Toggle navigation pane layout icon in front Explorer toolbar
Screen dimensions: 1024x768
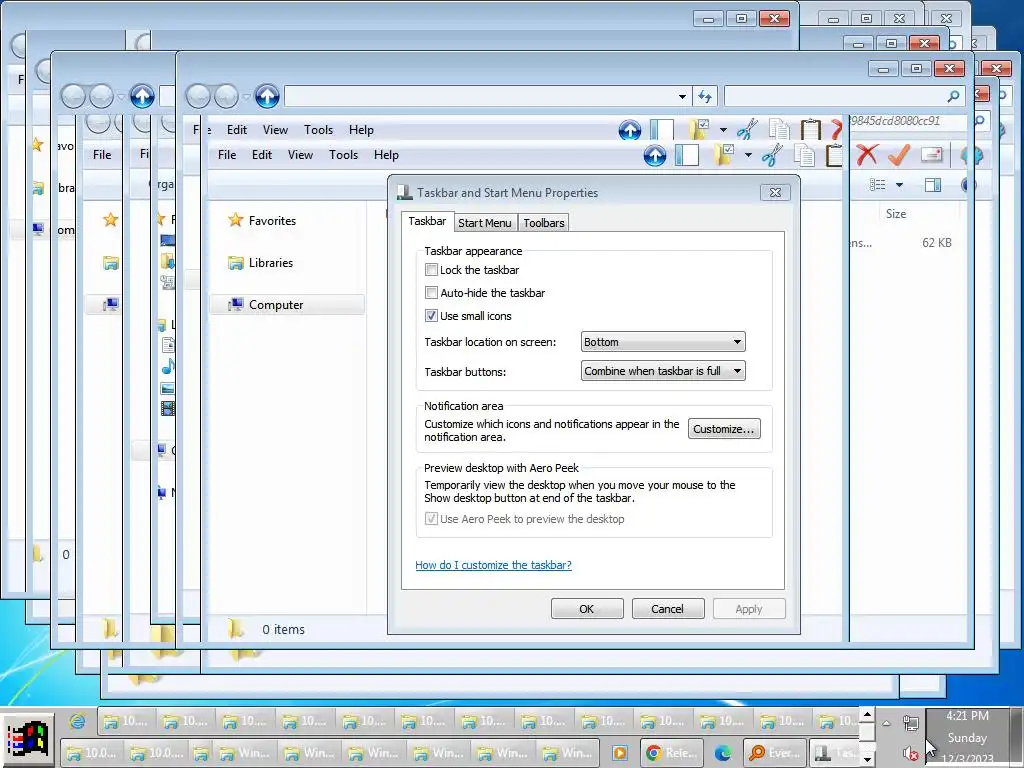point(686,155)
